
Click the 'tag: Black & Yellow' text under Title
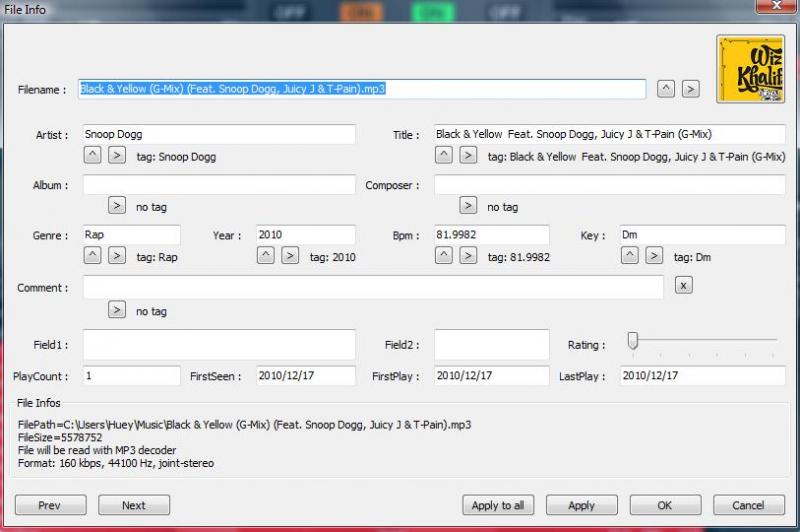[636, 157]
